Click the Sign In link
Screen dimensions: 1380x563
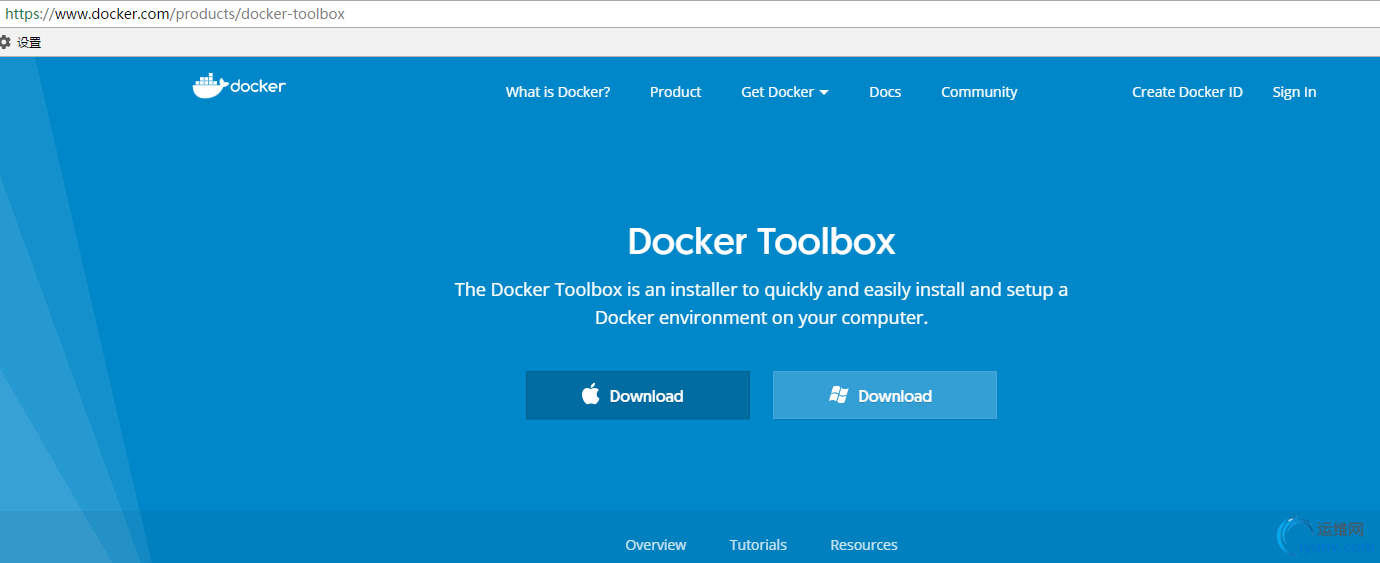(x=1294, y=92)
